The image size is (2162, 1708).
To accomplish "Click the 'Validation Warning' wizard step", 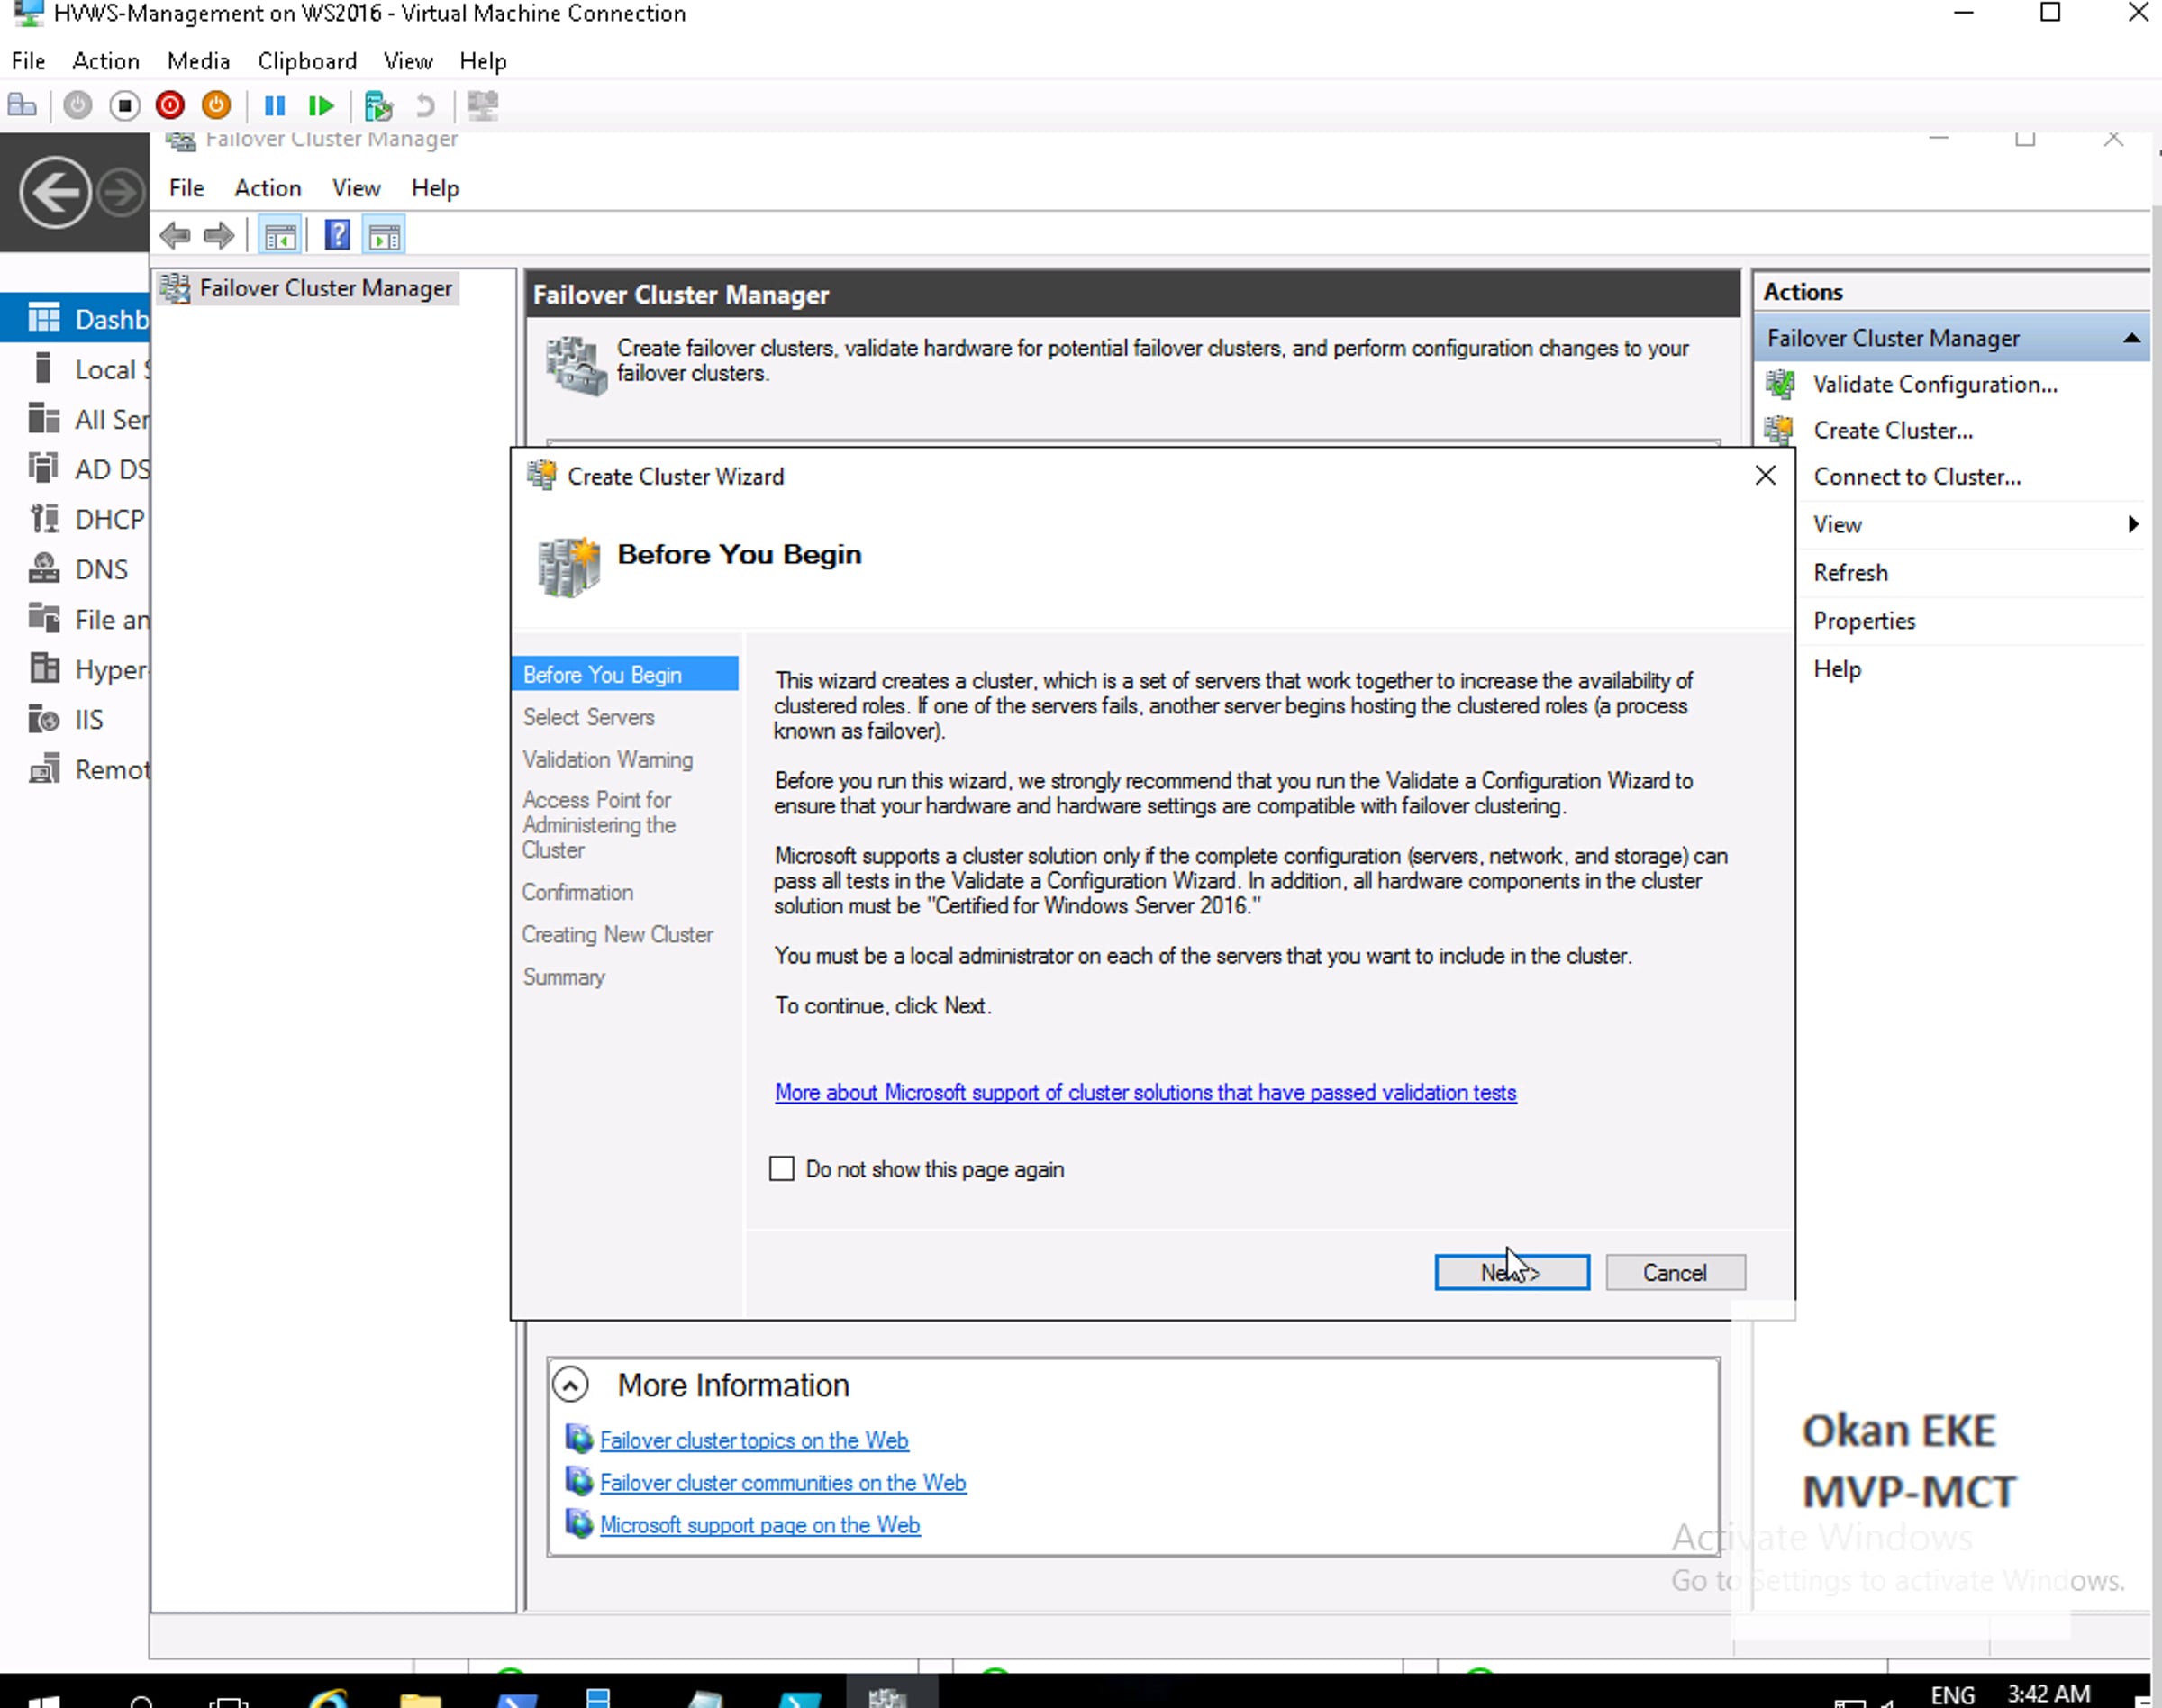I will point(607,759).
